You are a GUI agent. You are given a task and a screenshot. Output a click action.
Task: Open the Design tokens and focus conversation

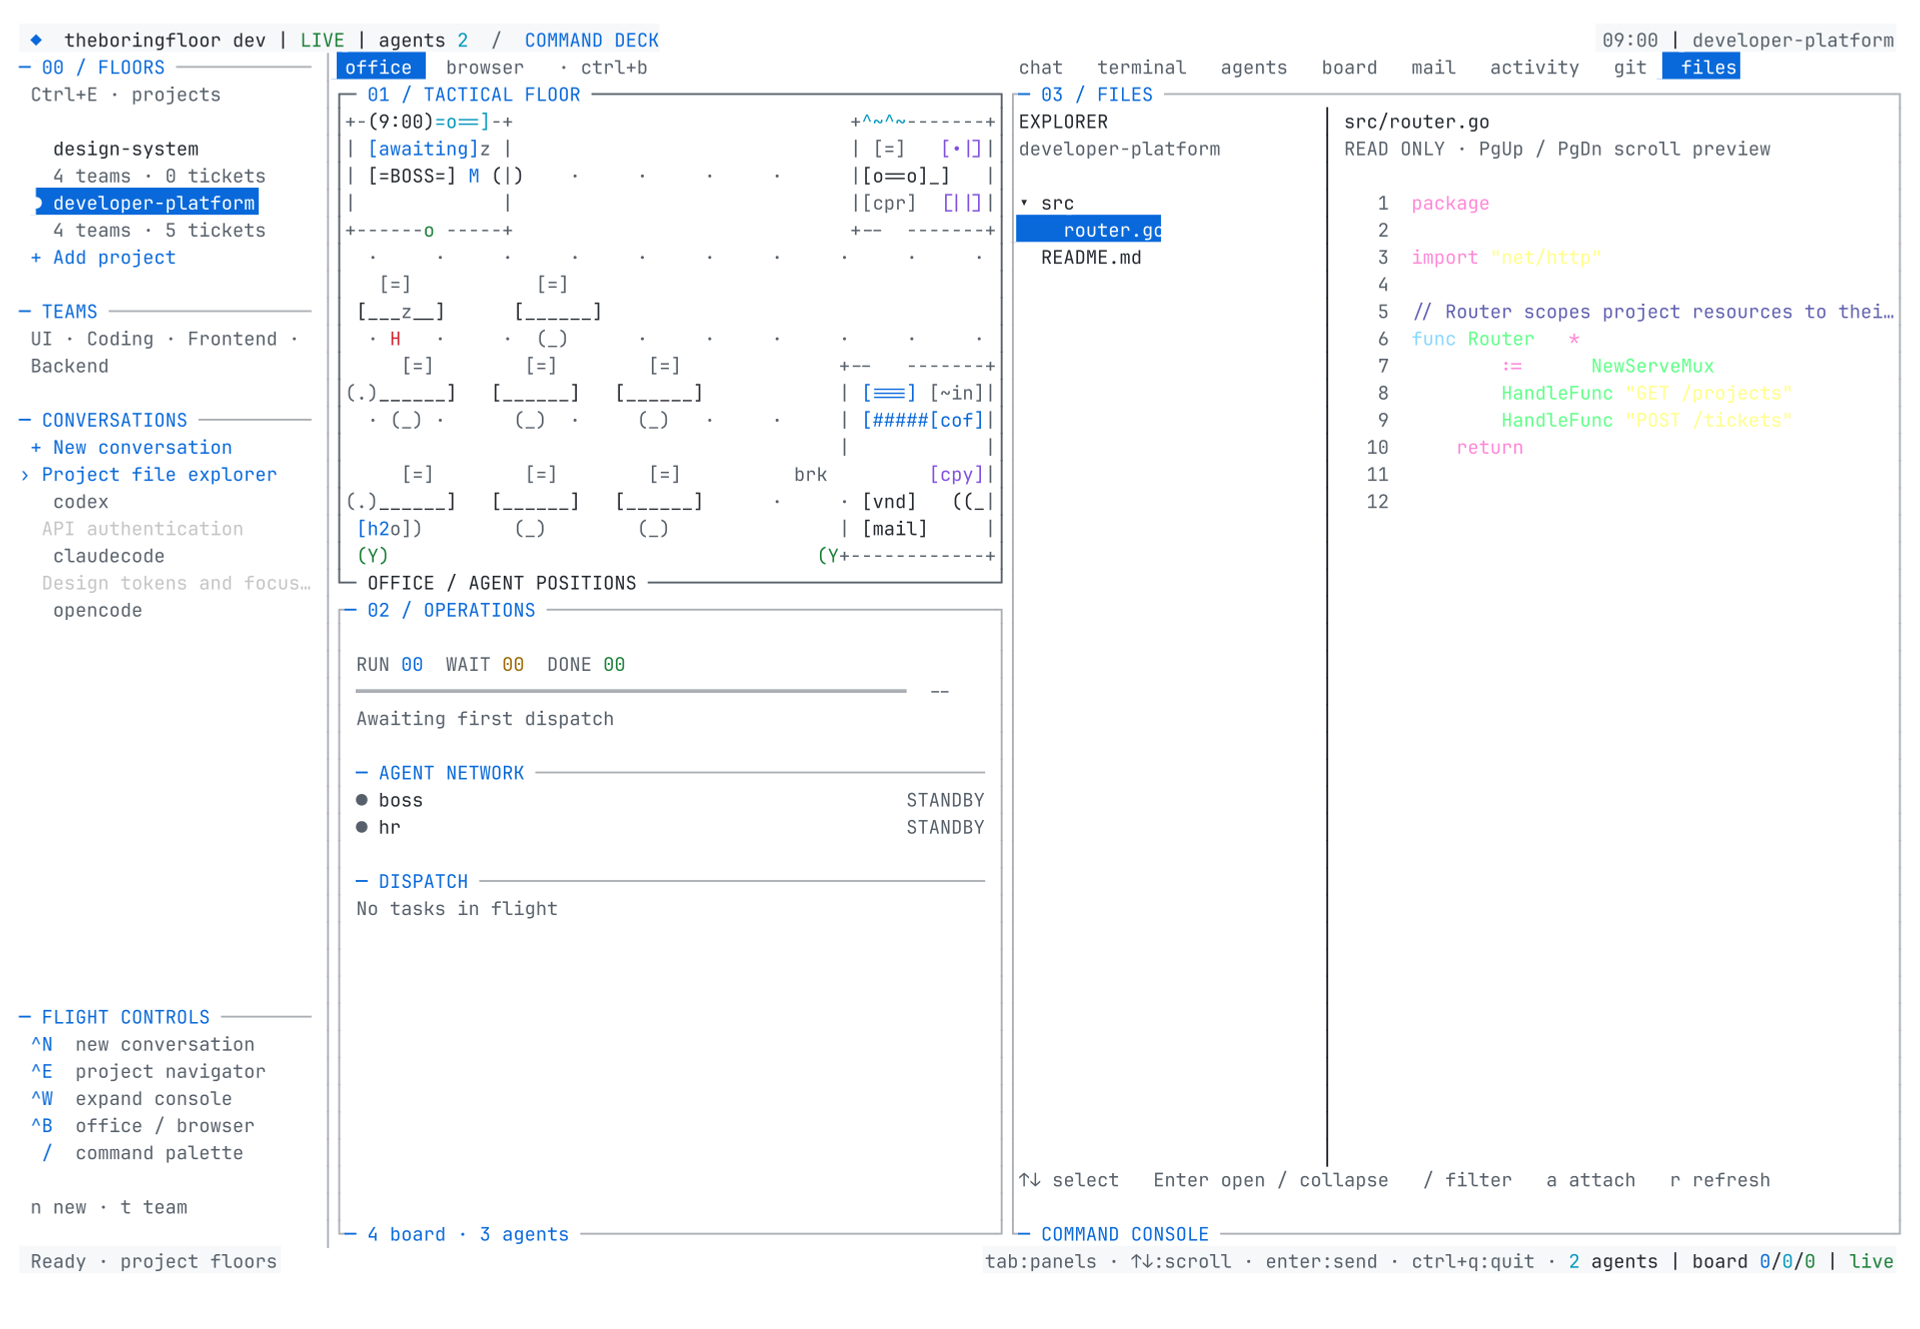point(176,583)
